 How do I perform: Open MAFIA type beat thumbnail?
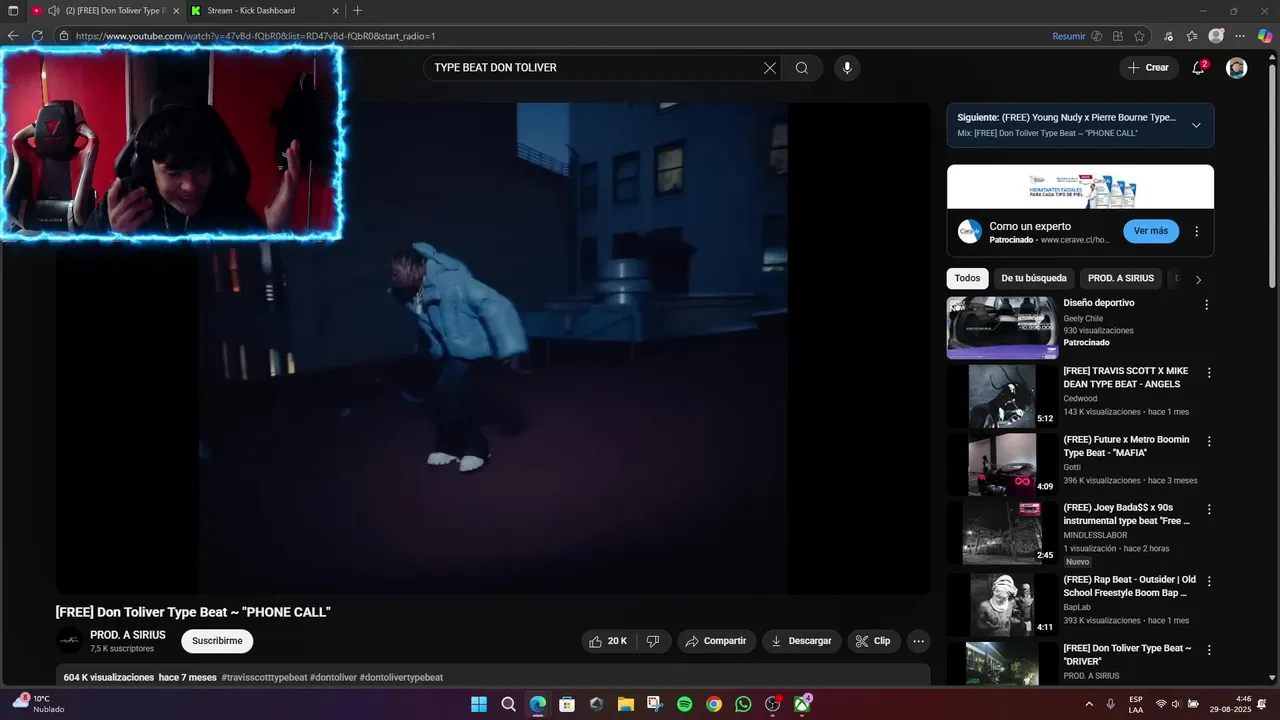pos(1002,464)
